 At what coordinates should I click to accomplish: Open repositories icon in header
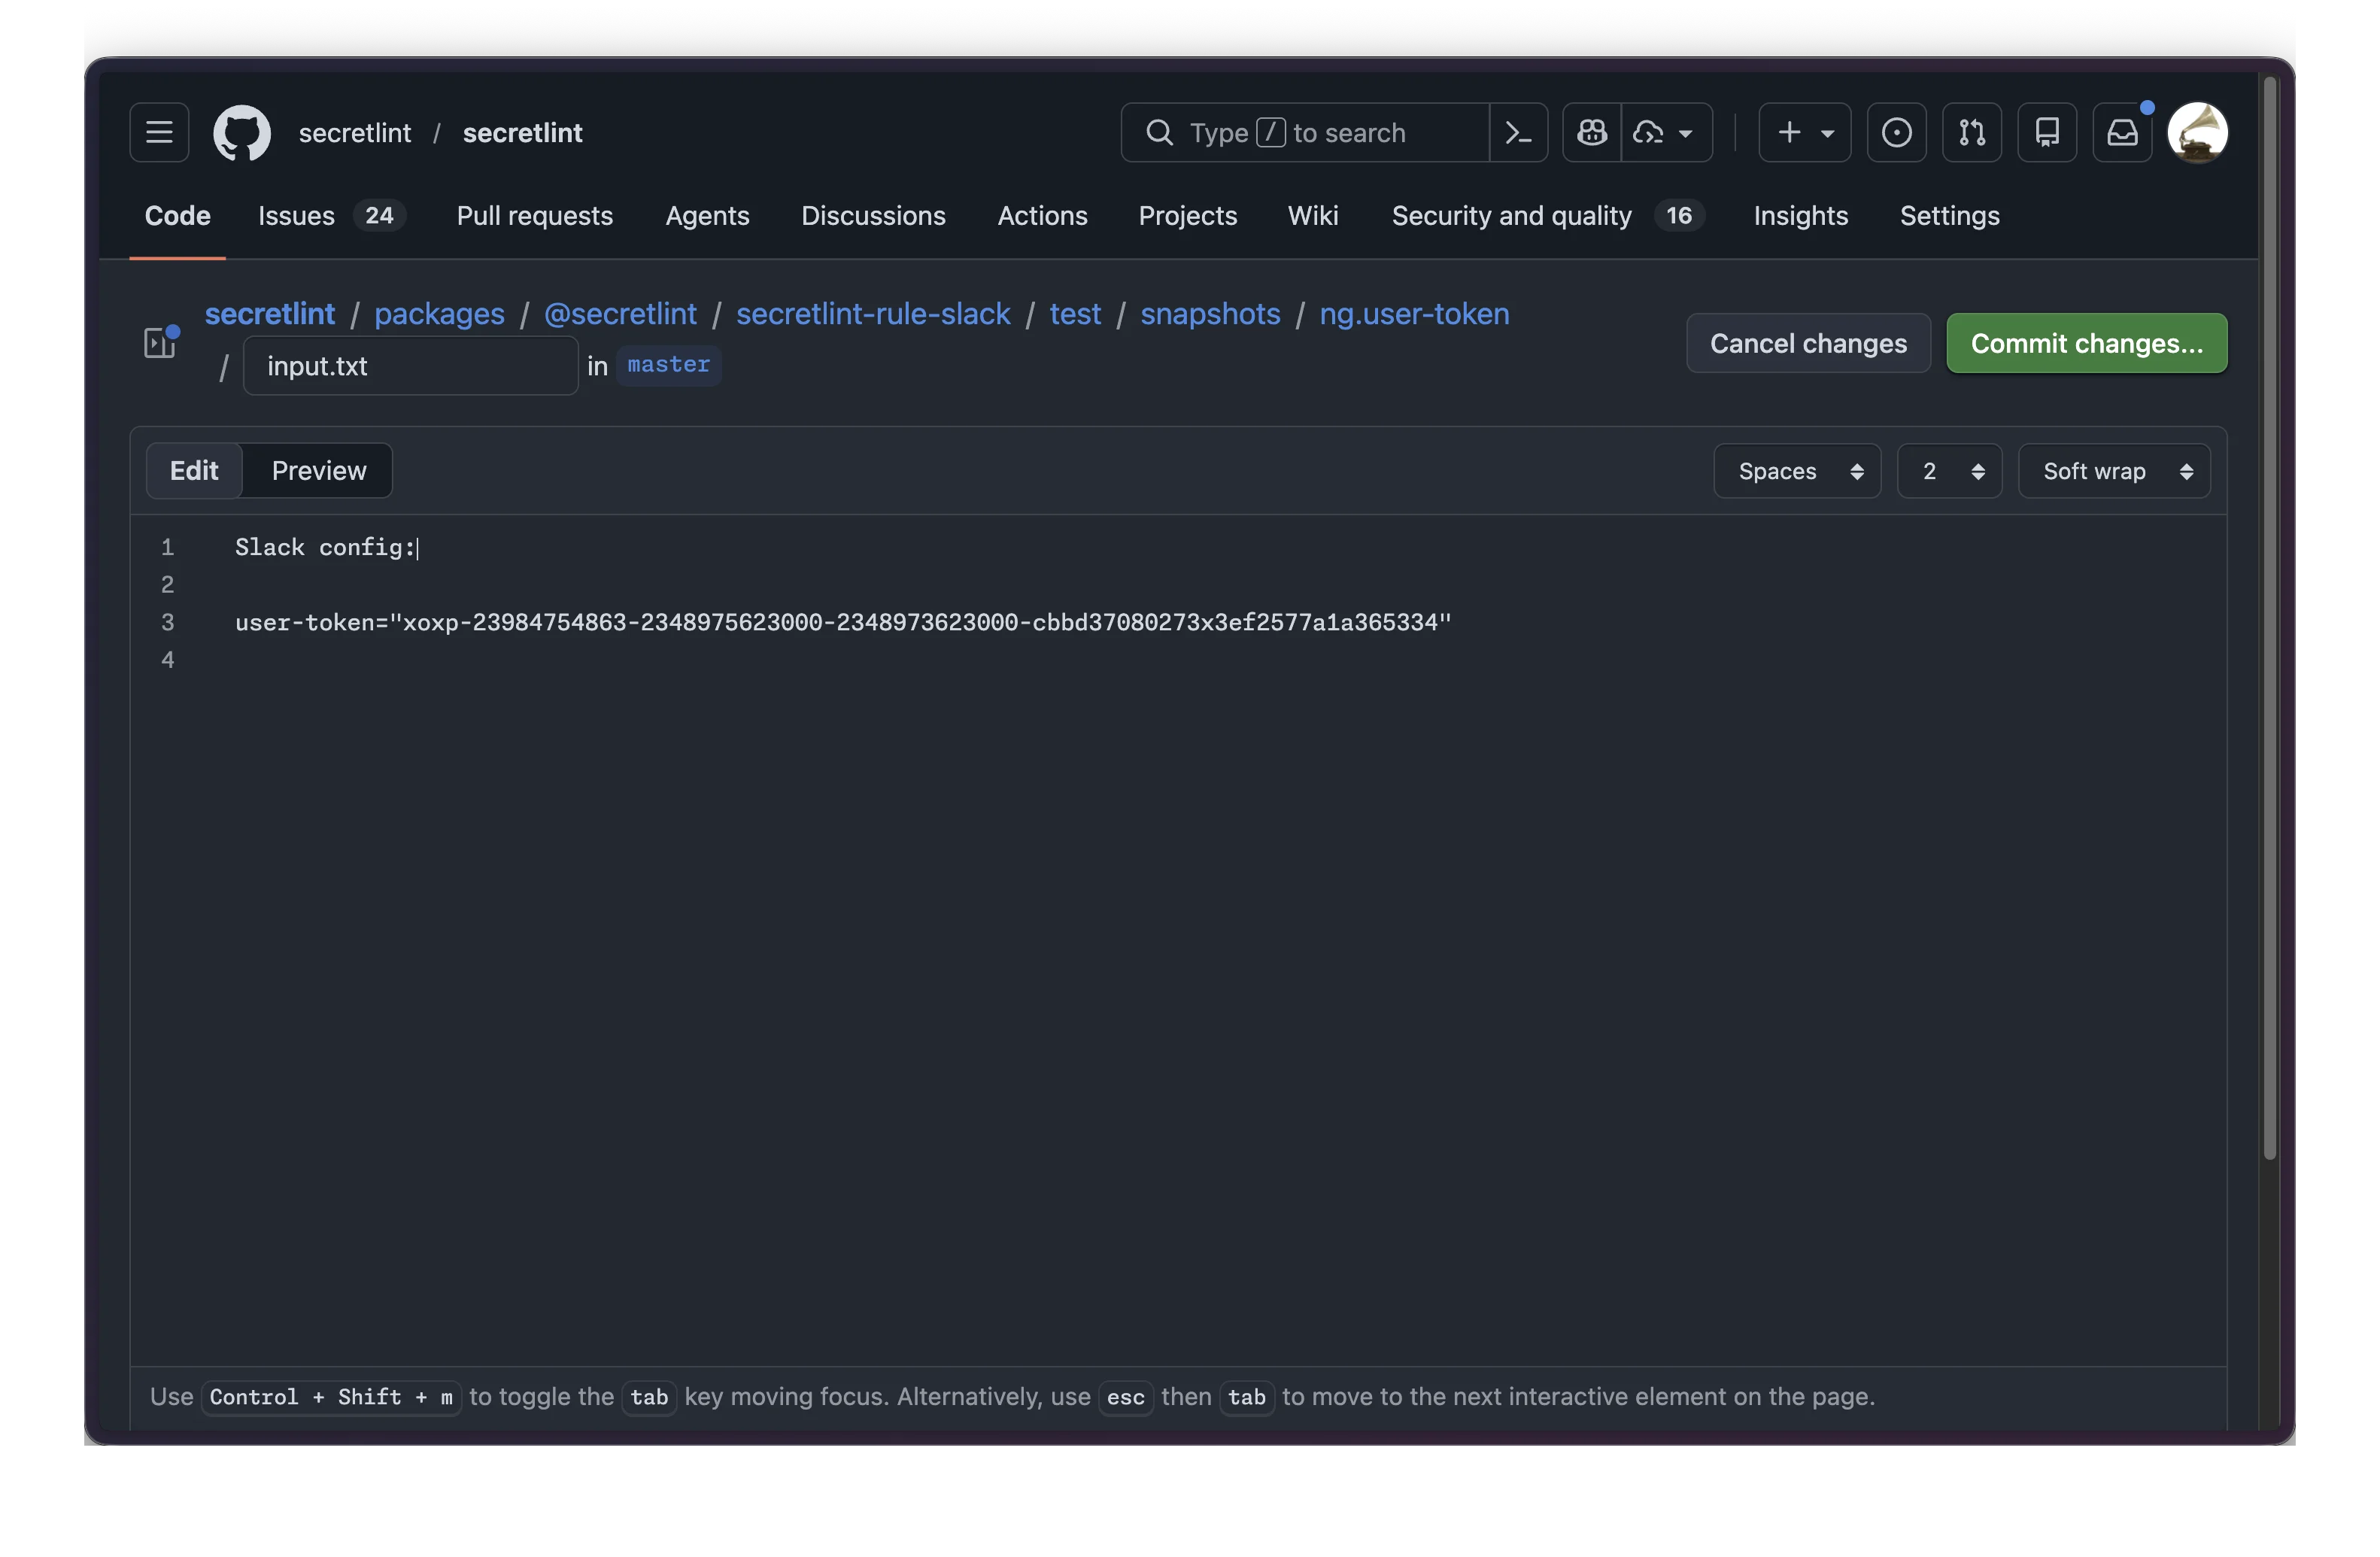coord(2047,132)
